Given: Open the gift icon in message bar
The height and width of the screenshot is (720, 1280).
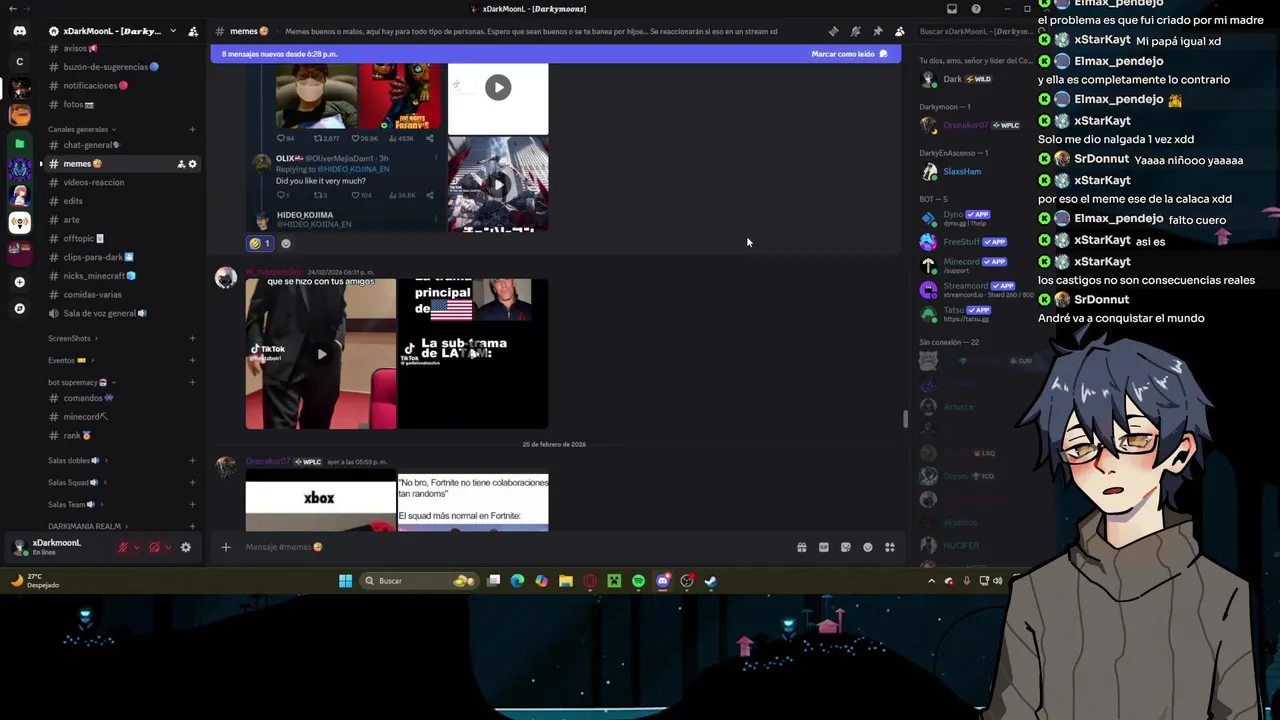Looking at the screenshot, I should tap(801, 547).
